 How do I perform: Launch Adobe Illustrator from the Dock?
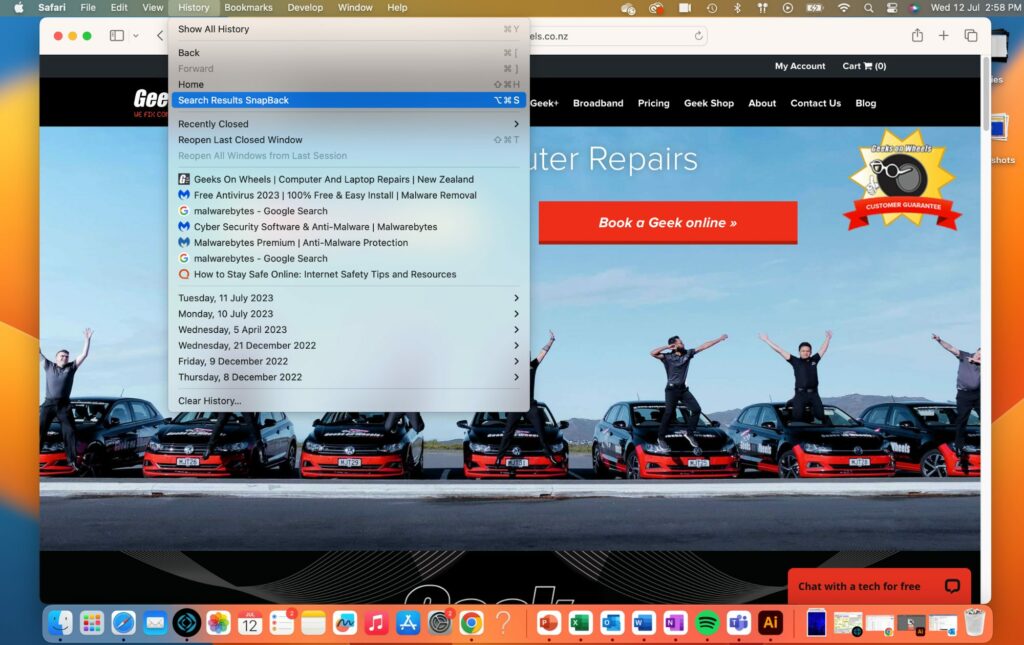coord(771,622)
